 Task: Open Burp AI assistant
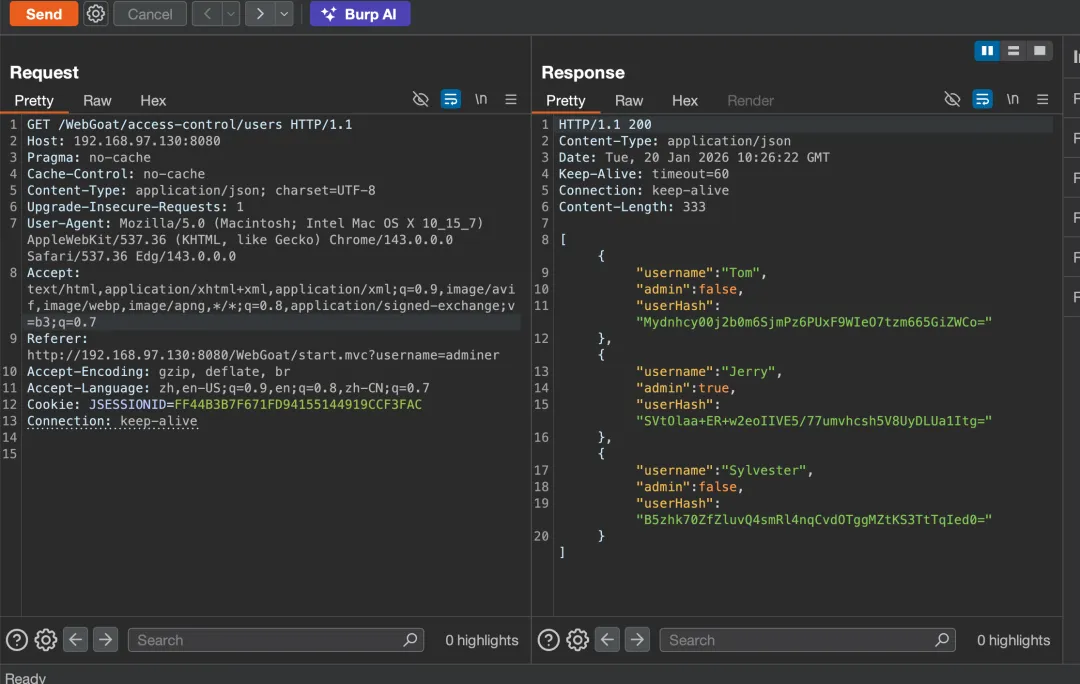point(360,14)
